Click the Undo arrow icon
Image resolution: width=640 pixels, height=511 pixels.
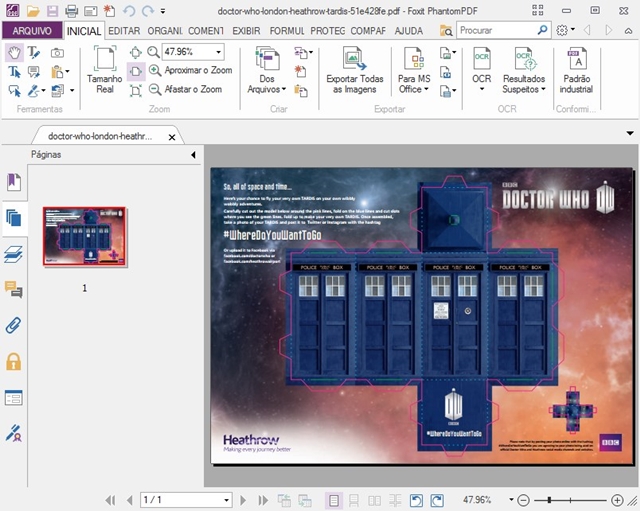coord(129,11)
